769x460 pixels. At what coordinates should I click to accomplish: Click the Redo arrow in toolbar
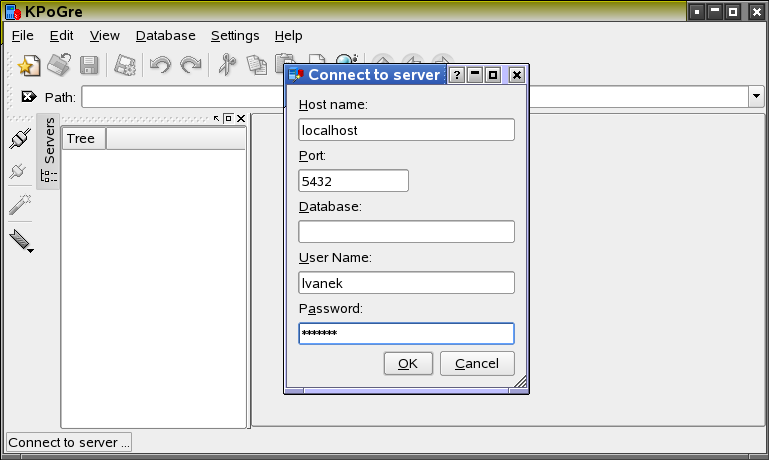coord(190,66)
